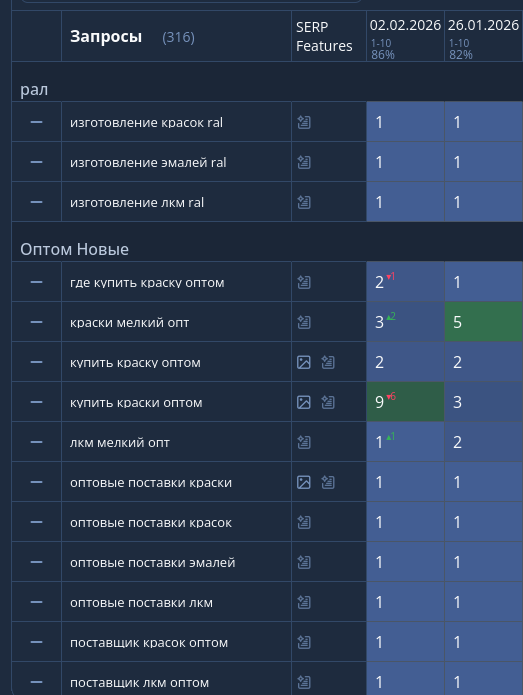This screenshot has height=695, width=523.
Task: Click image pack icon for купить краски оптом
Action: point(304,402)
